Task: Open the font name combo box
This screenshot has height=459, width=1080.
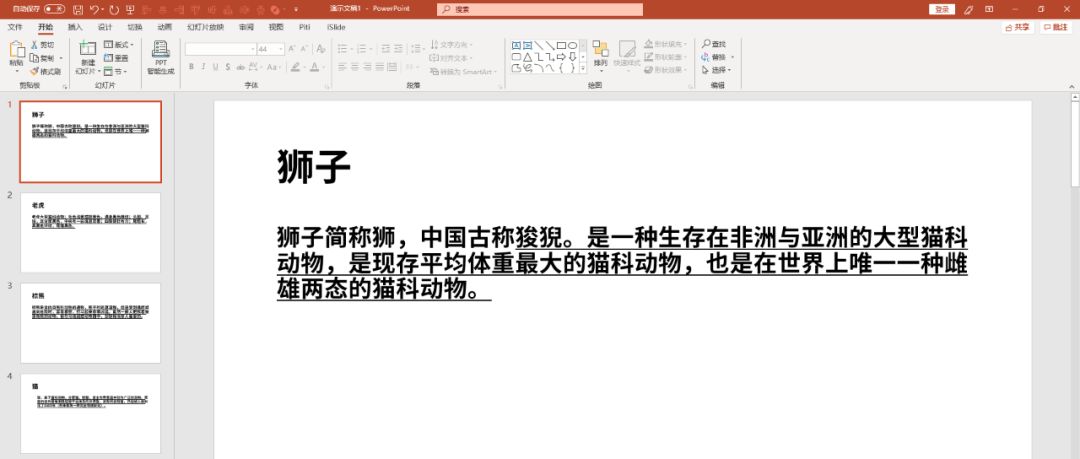Action: (220, 49)
